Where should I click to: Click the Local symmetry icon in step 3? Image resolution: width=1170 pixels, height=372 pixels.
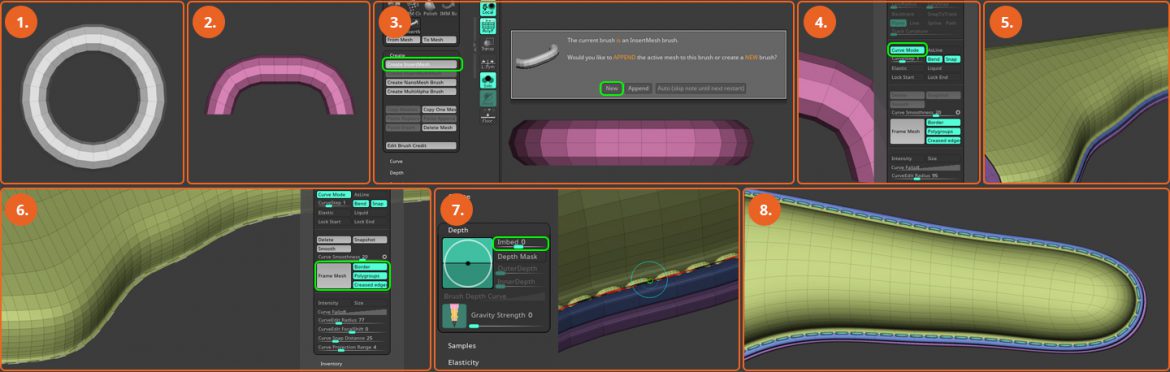pos(488,8)
